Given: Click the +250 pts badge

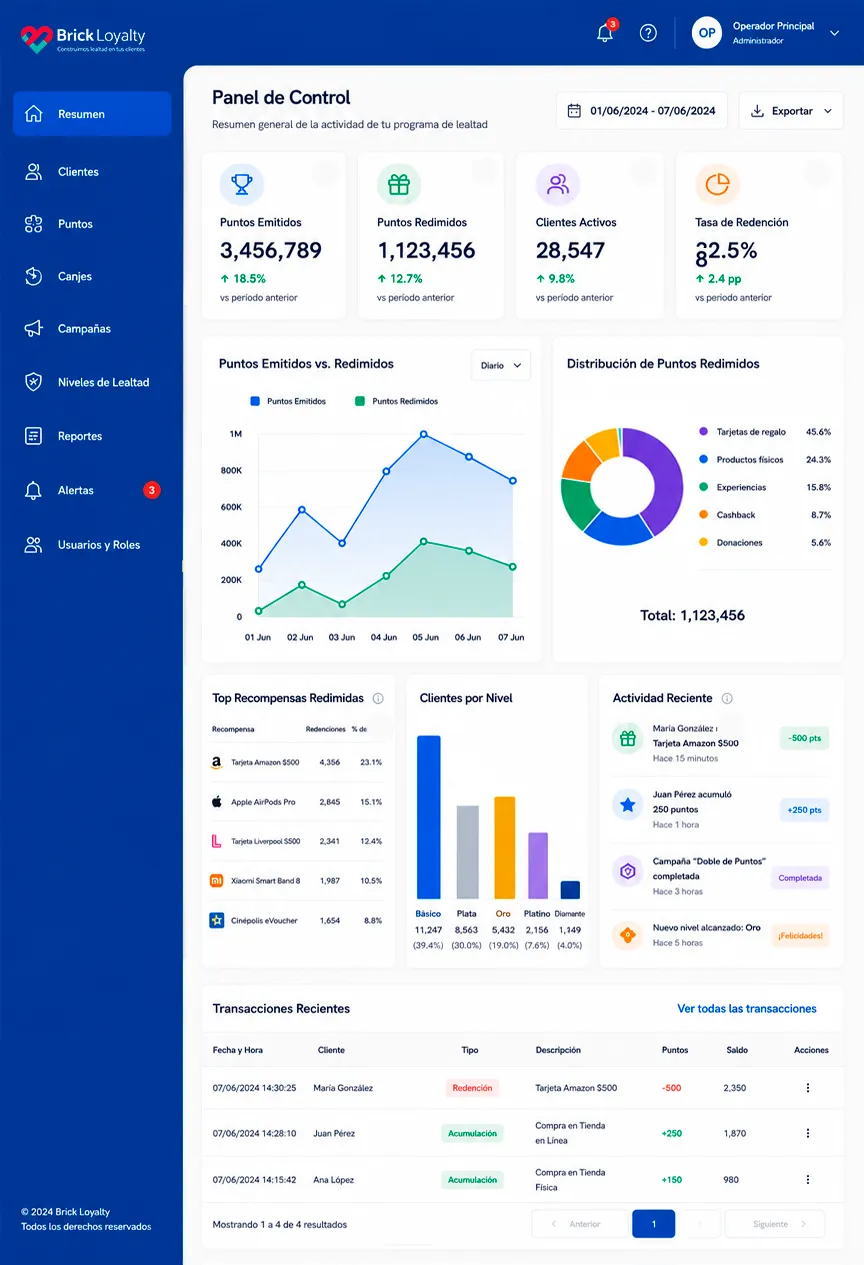Looking at the screenshot, I should (804, 810).
